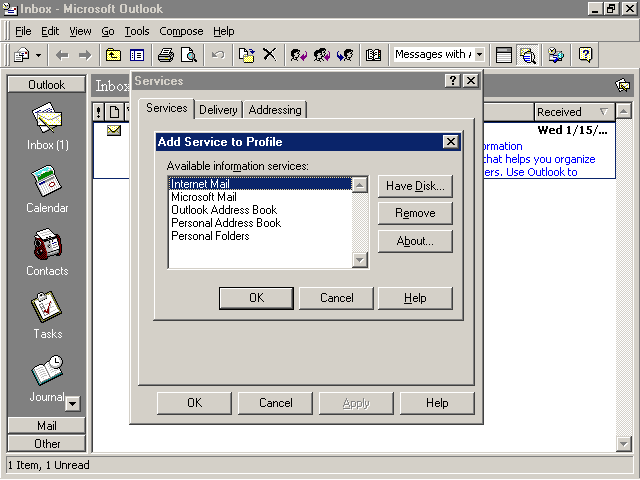This screenshot has width=640, height=480.
Task: Toggle the Folder List toolbar icon
Action: coord(137,55)
